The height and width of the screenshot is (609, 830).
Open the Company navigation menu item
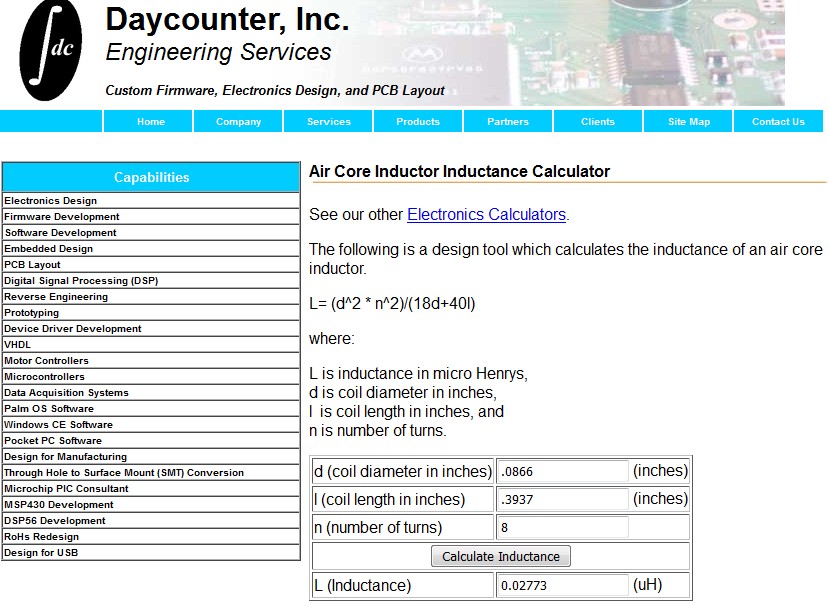pyautogui.click(x=237, y=121)
